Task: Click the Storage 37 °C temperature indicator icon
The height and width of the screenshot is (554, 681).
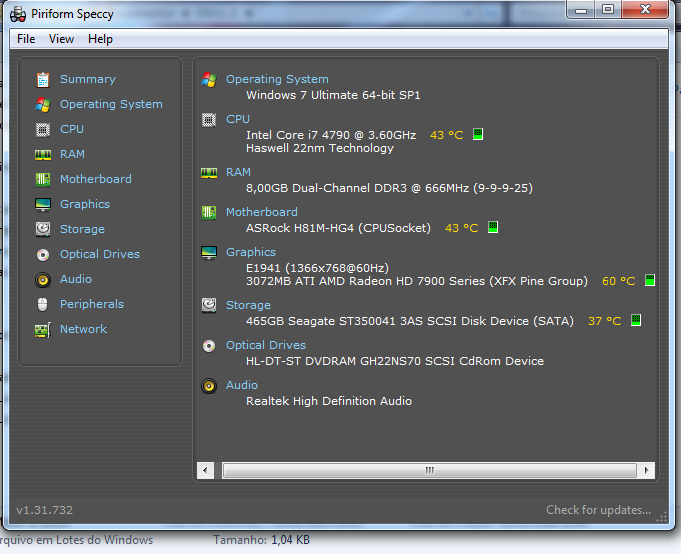Action: coord(636,320)
